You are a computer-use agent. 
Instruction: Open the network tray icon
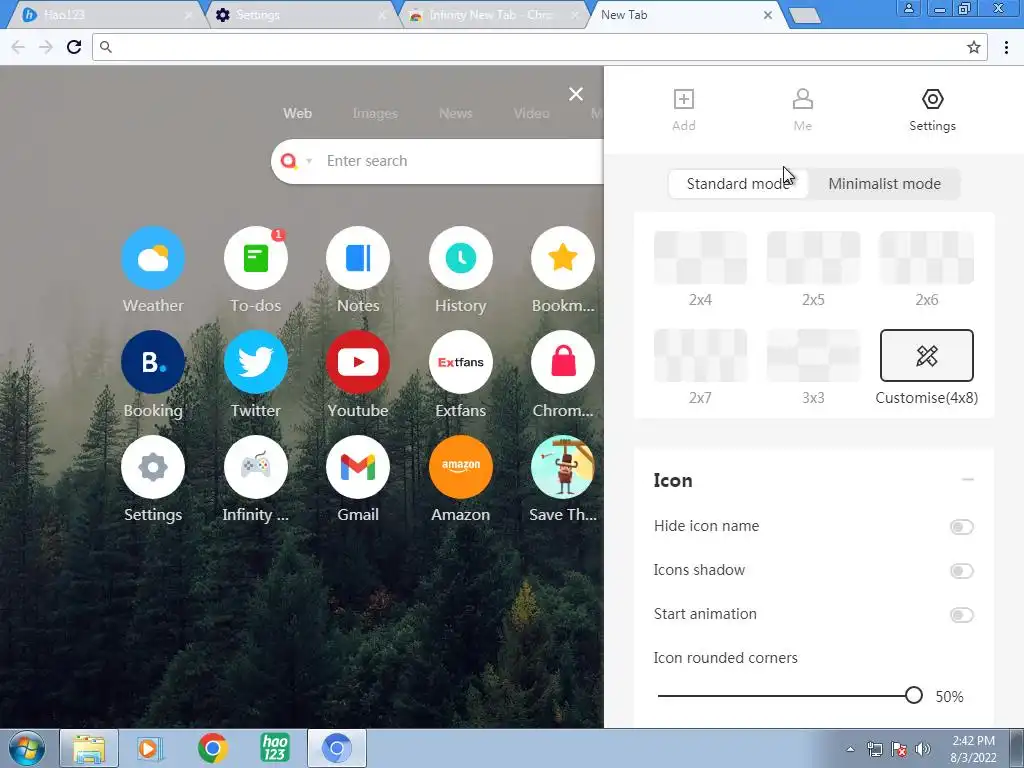point(874,749)
